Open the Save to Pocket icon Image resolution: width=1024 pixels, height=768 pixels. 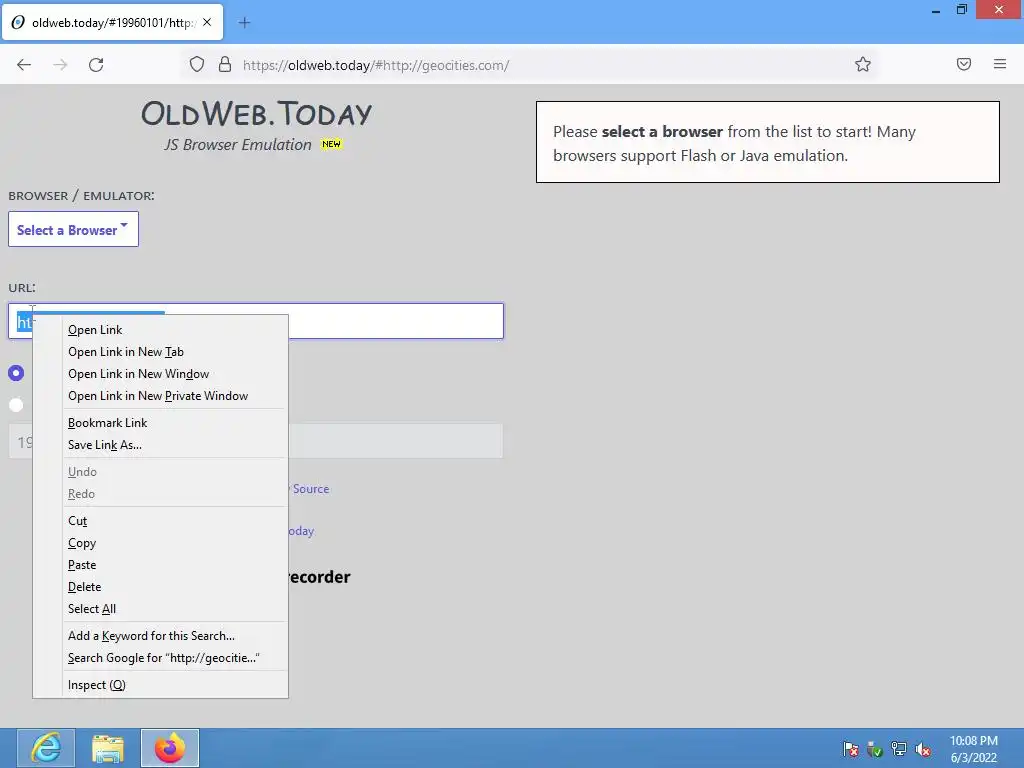[964, 64]
